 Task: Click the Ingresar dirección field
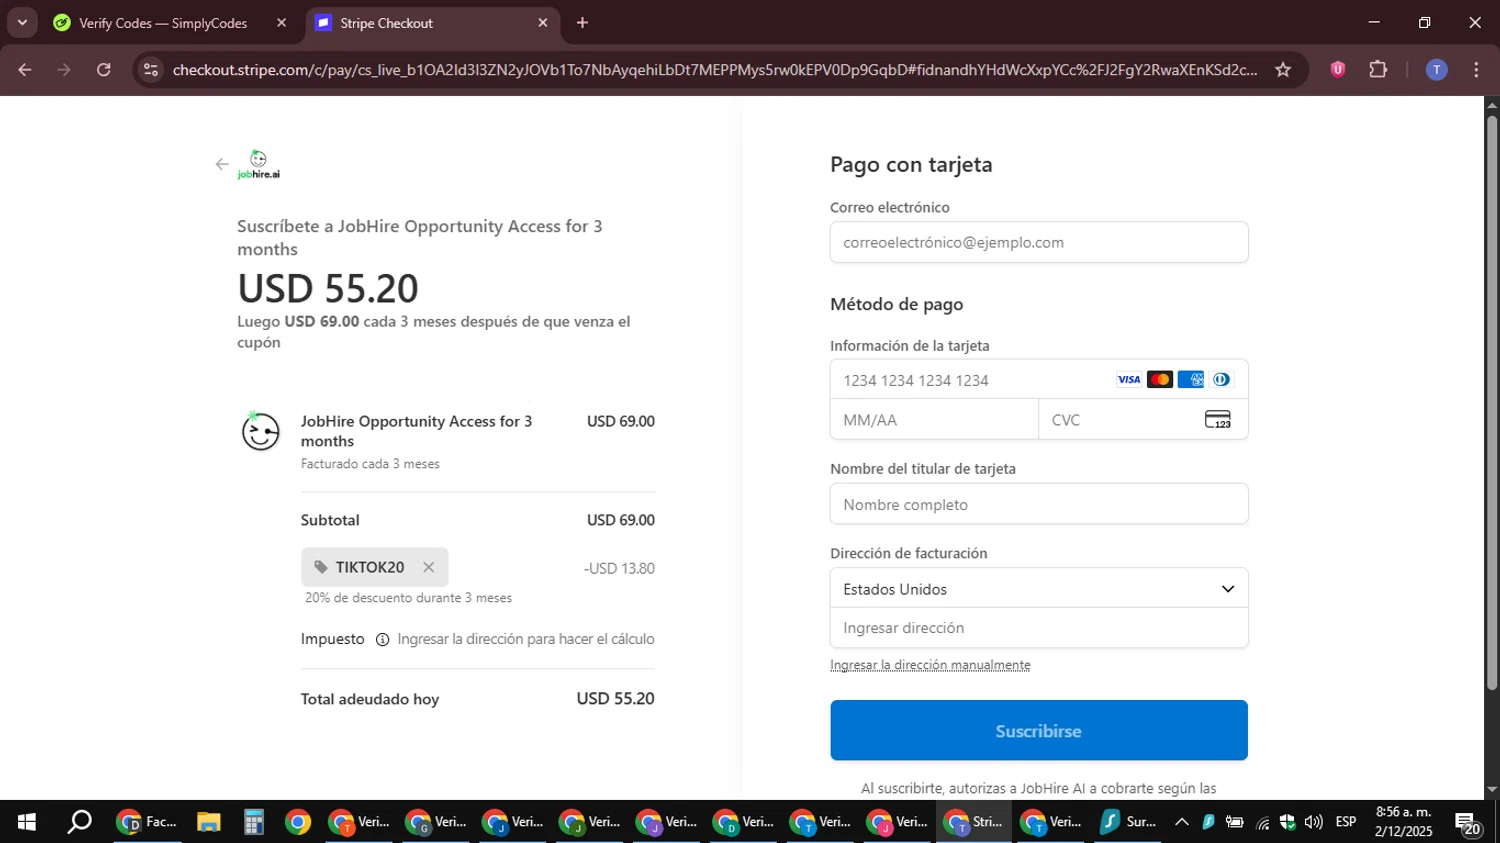click(x=1039, y=628)
